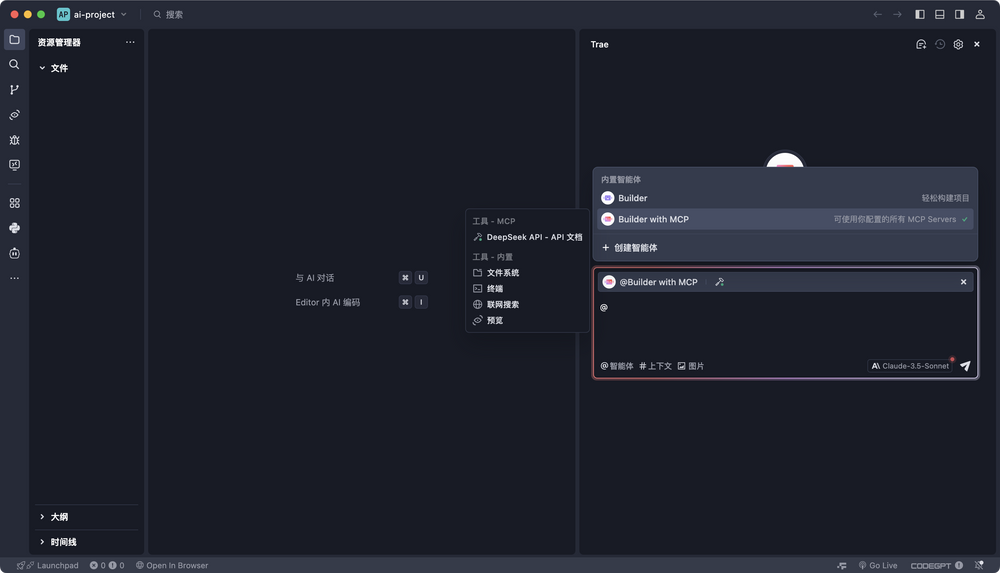Expand the 时间线 timeline section

tap(63, 542)
